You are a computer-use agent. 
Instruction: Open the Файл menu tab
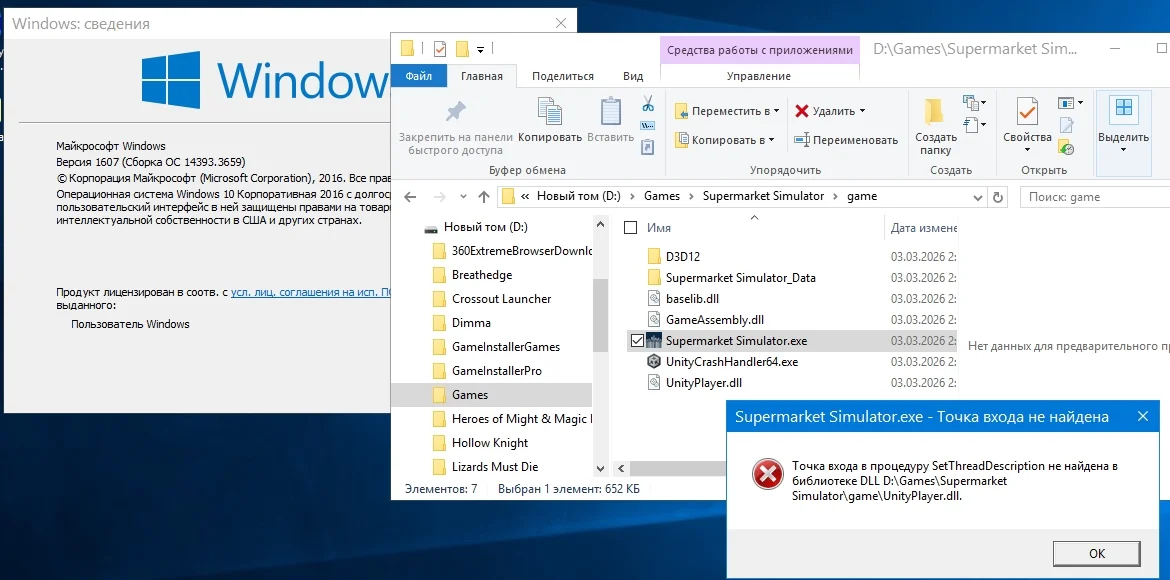point(419,76)
